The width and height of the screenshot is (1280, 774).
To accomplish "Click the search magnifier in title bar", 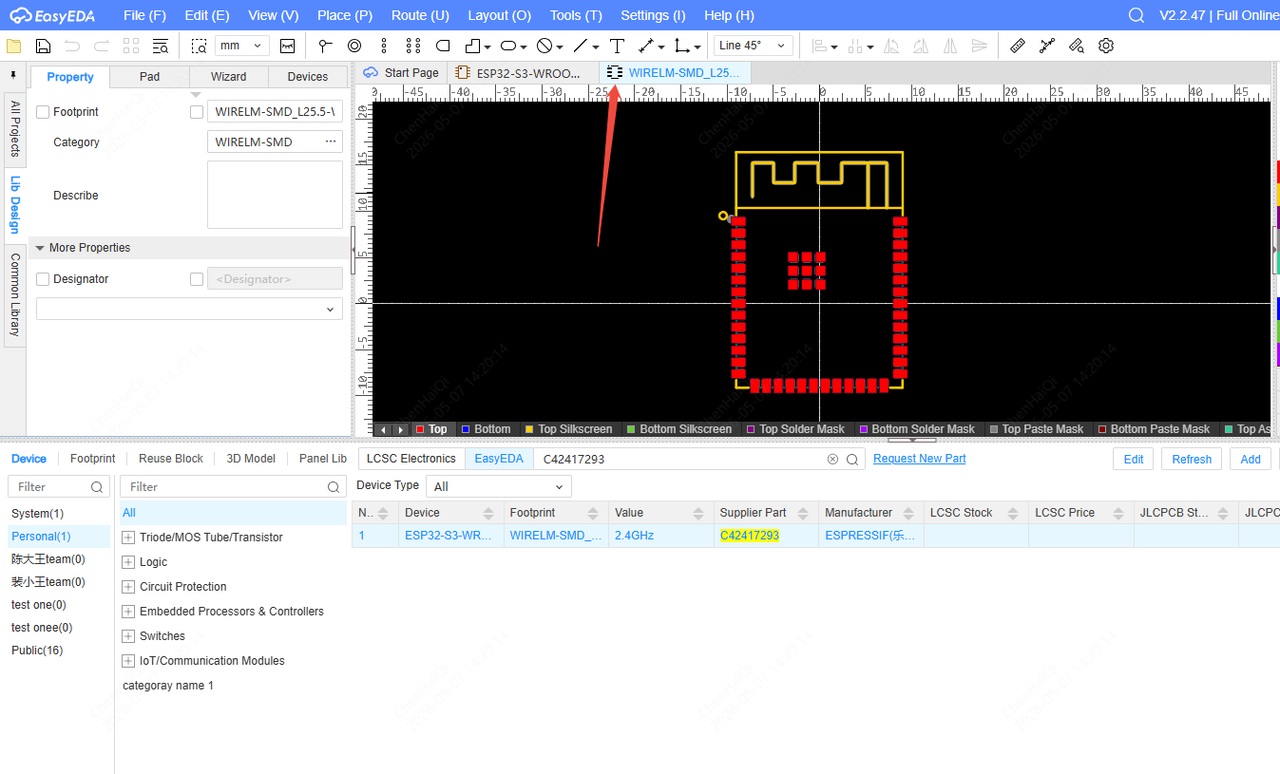I will tap(1136, 15).
